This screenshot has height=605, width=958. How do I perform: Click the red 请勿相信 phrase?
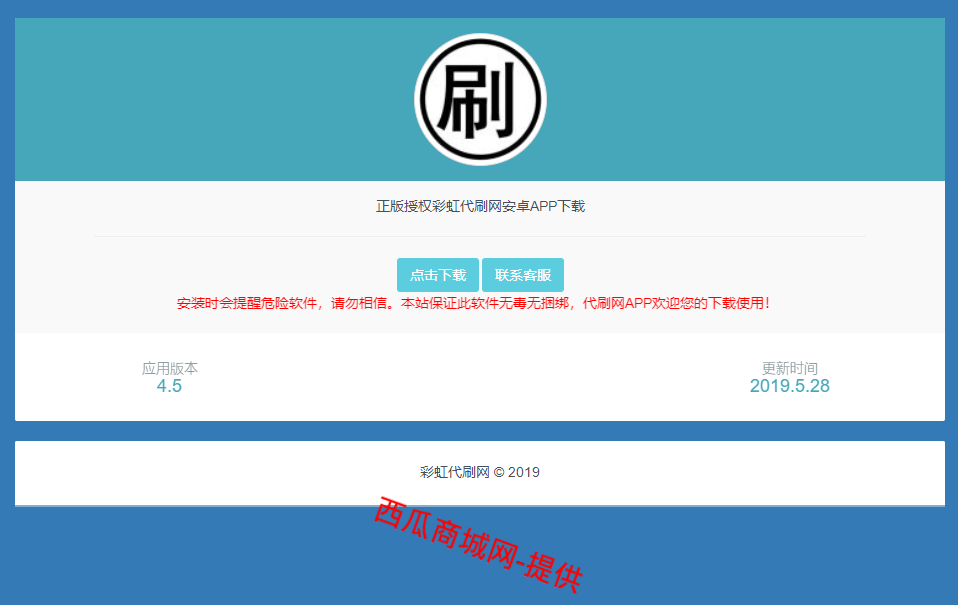[359, 303]
